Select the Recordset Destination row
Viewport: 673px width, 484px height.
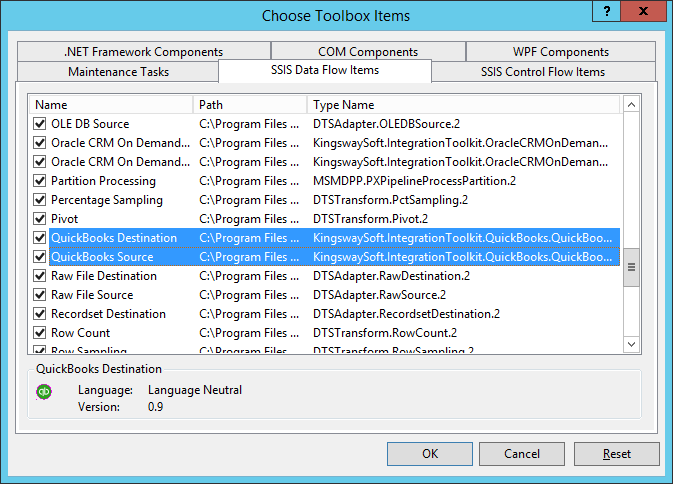click(324, 314)
